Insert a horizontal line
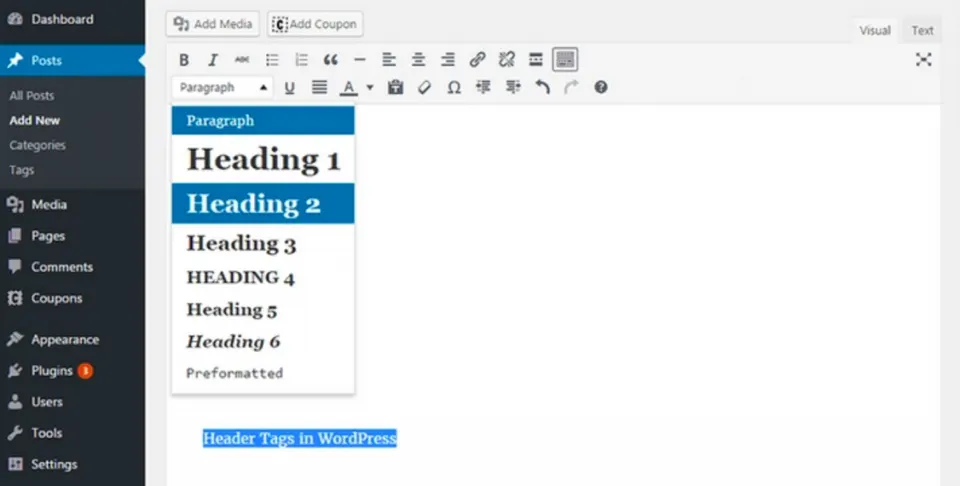This screenshot has width=960, height=486. (x=360, y=60)
